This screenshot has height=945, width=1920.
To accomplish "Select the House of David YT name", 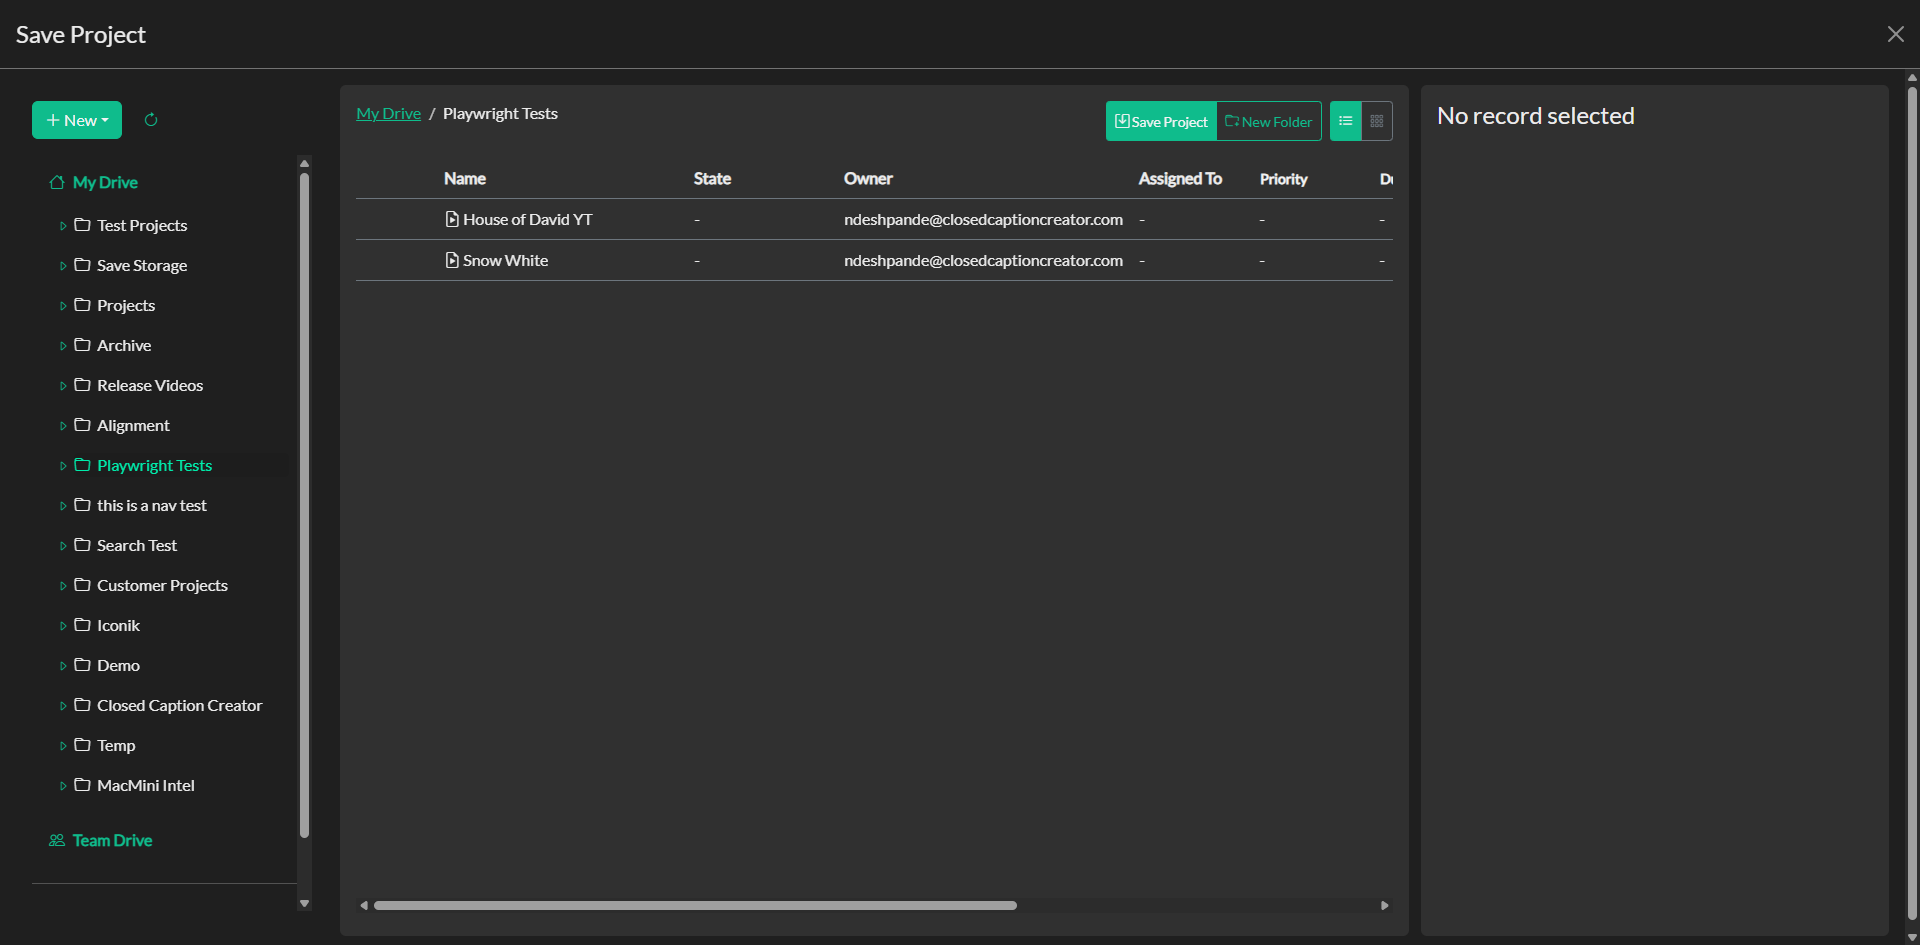I will [x=527, y=219].
